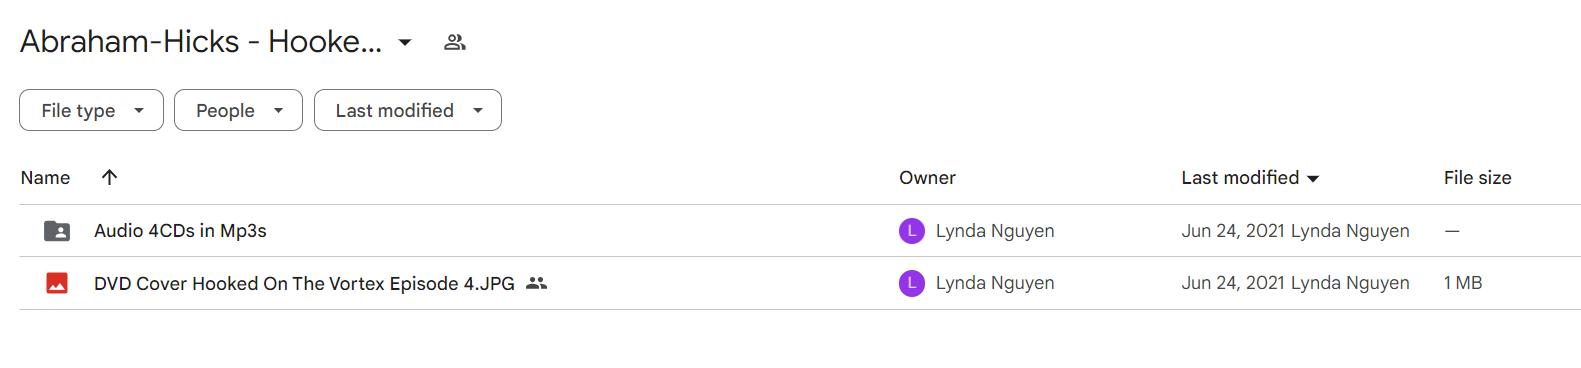This screenshot has height=368, width=1581.
Task: Click the shared icon next to DVD Cover file
Action: point(537,283)
